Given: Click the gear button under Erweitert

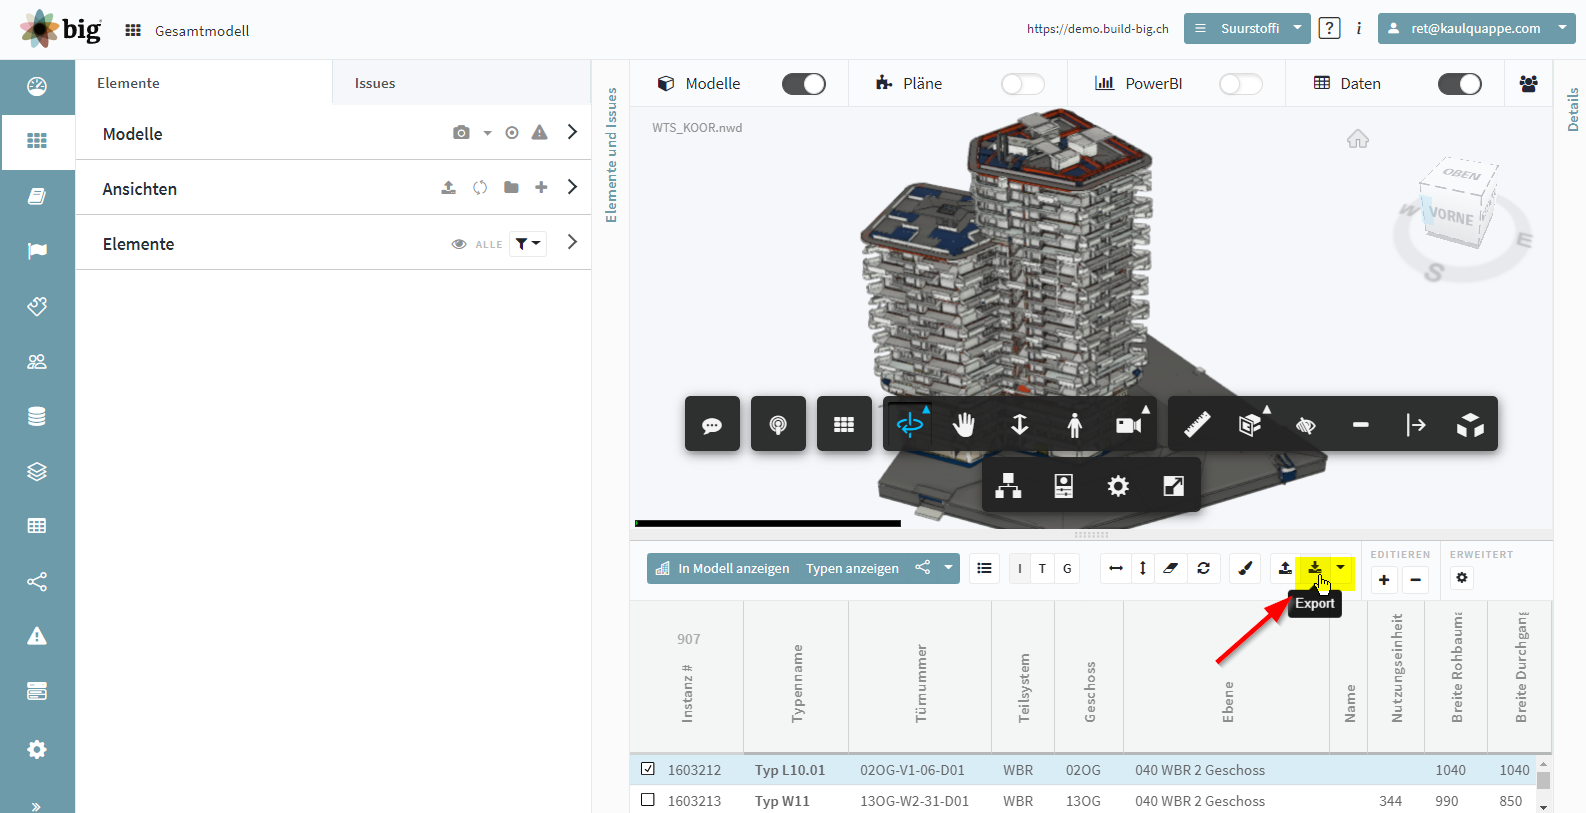Looking at the screenshot, I should pos(1462,578).
